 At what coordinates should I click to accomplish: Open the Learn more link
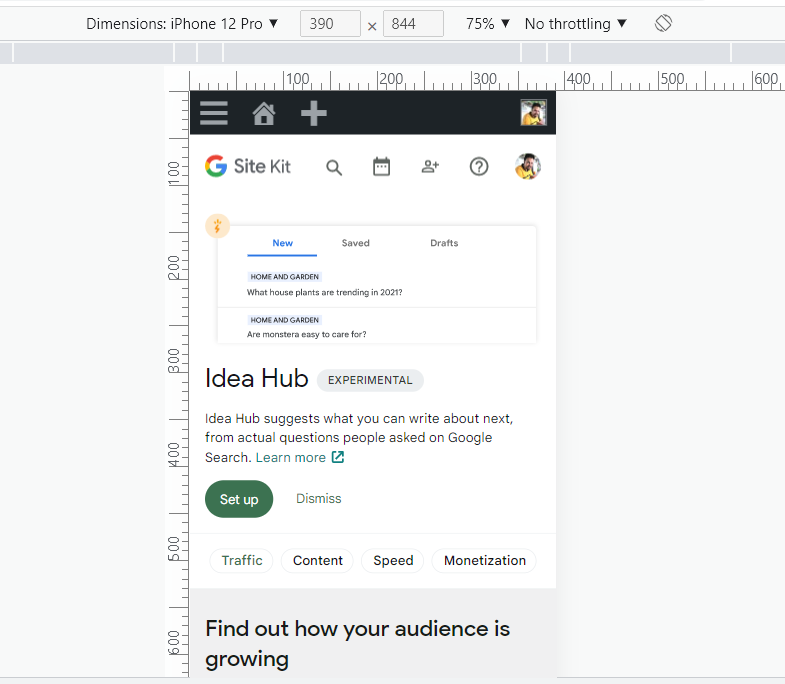[x=291, y=458]
